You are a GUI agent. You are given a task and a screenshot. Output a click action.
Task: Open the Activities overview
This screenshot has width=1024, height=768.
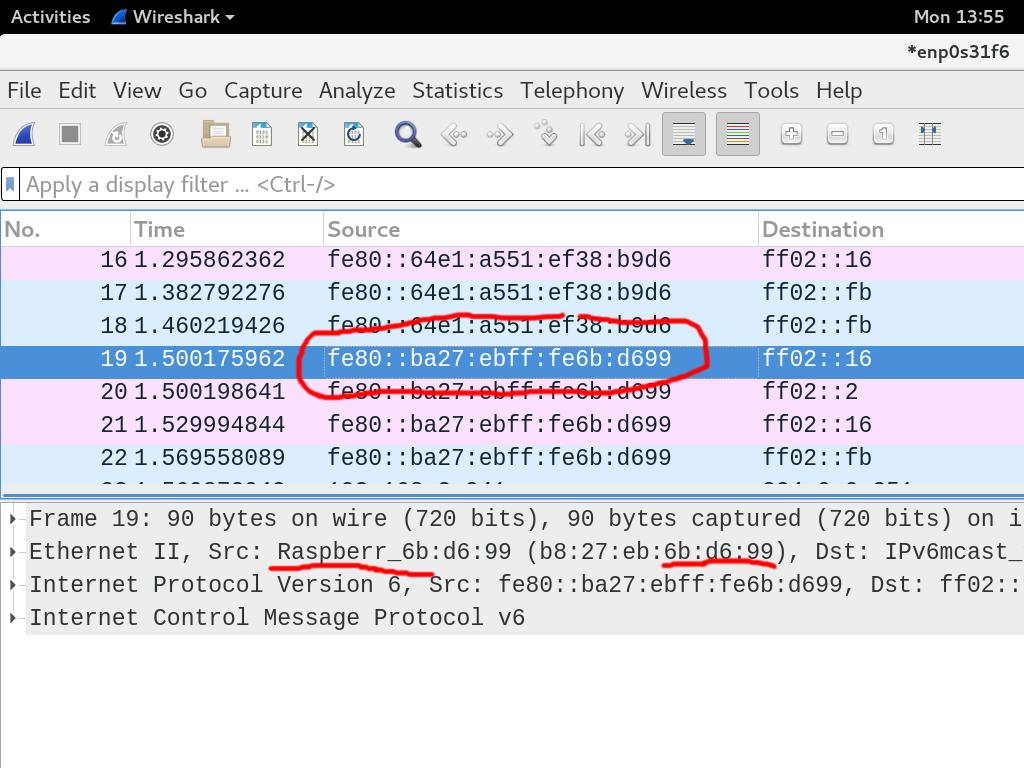coord(50,17)
